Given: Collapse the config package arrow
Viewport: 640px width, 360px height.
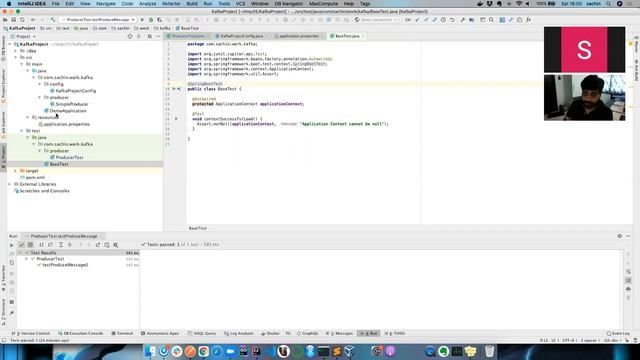Looking at the screenshot, I should [40, 84].
